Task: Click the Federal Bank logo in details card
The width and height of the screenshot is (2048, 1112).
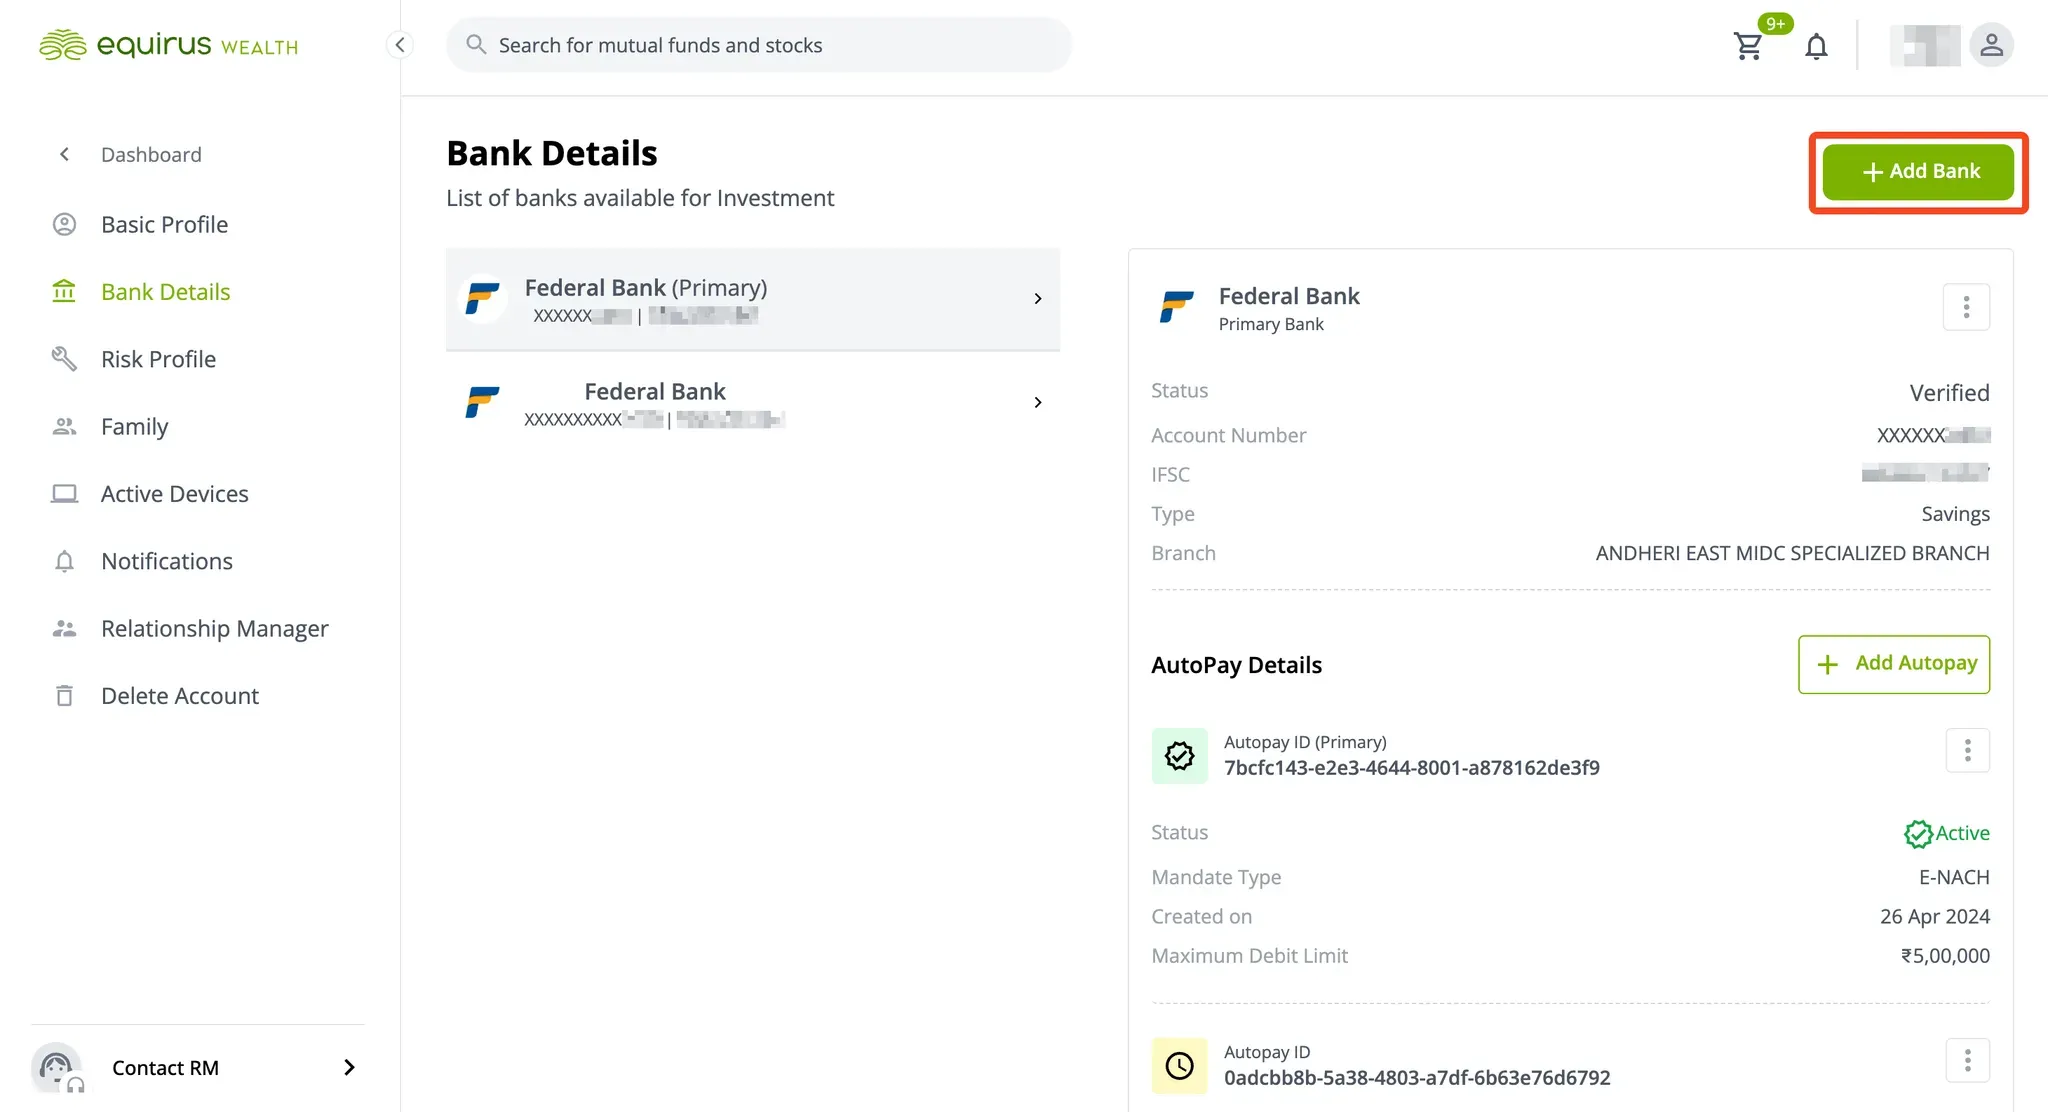Action: coord(1176,307)
